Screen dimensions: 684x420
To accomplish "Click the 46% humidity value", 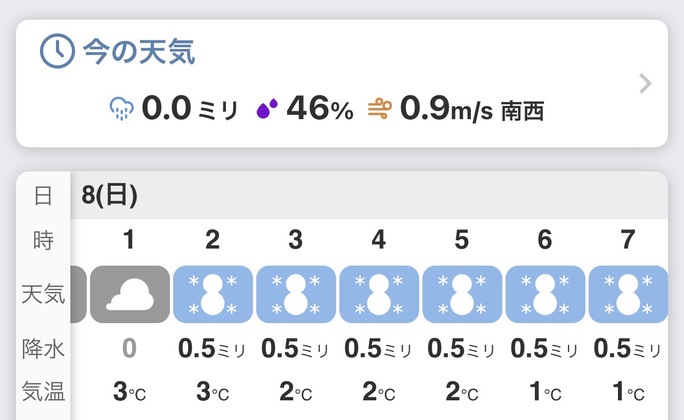I will point(320,109).
